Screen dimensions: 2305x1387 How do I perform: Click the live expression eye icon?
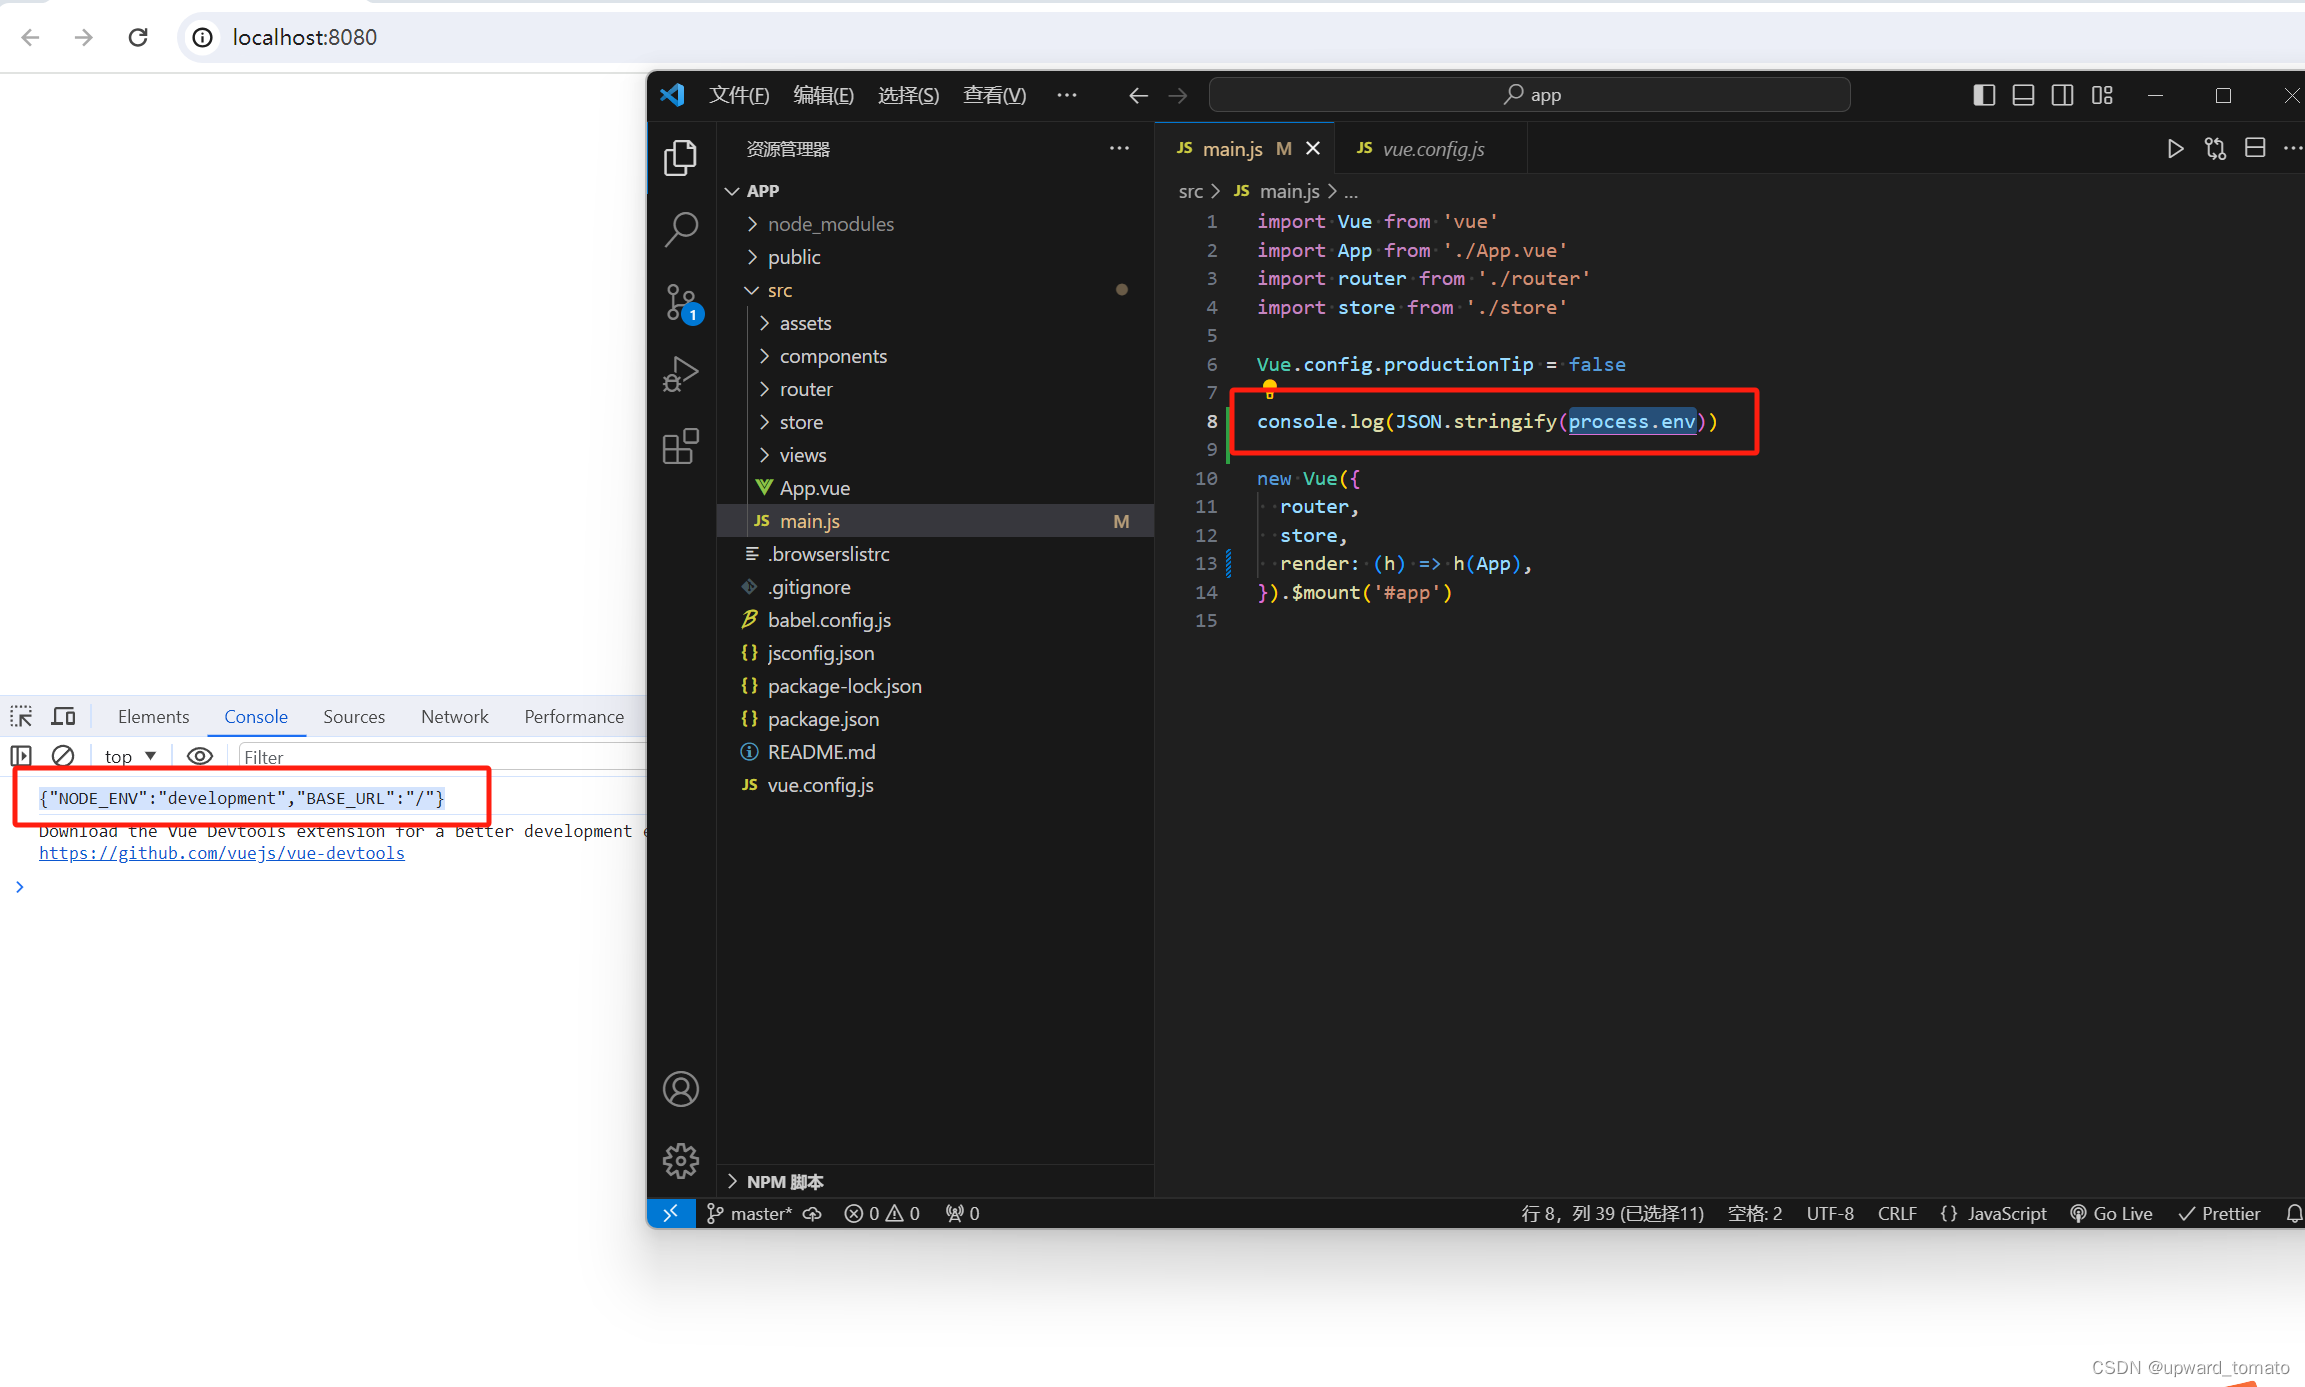[200, 756]
